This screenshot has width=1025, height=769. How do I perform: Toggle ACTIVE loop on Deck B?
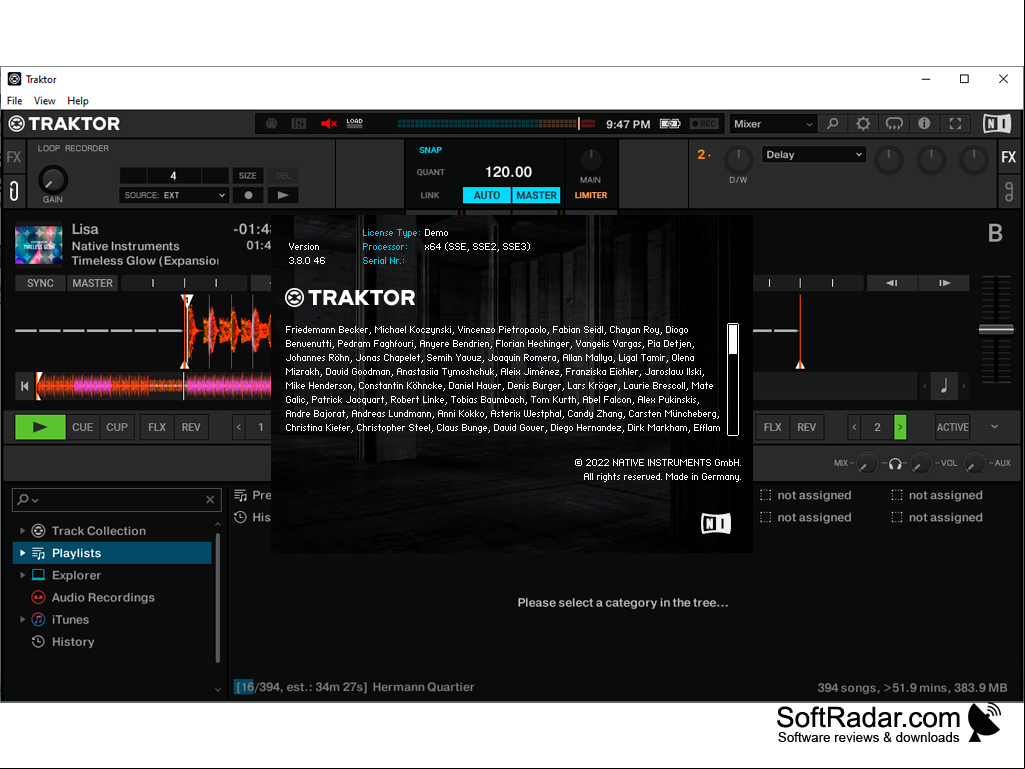(952, 427)
